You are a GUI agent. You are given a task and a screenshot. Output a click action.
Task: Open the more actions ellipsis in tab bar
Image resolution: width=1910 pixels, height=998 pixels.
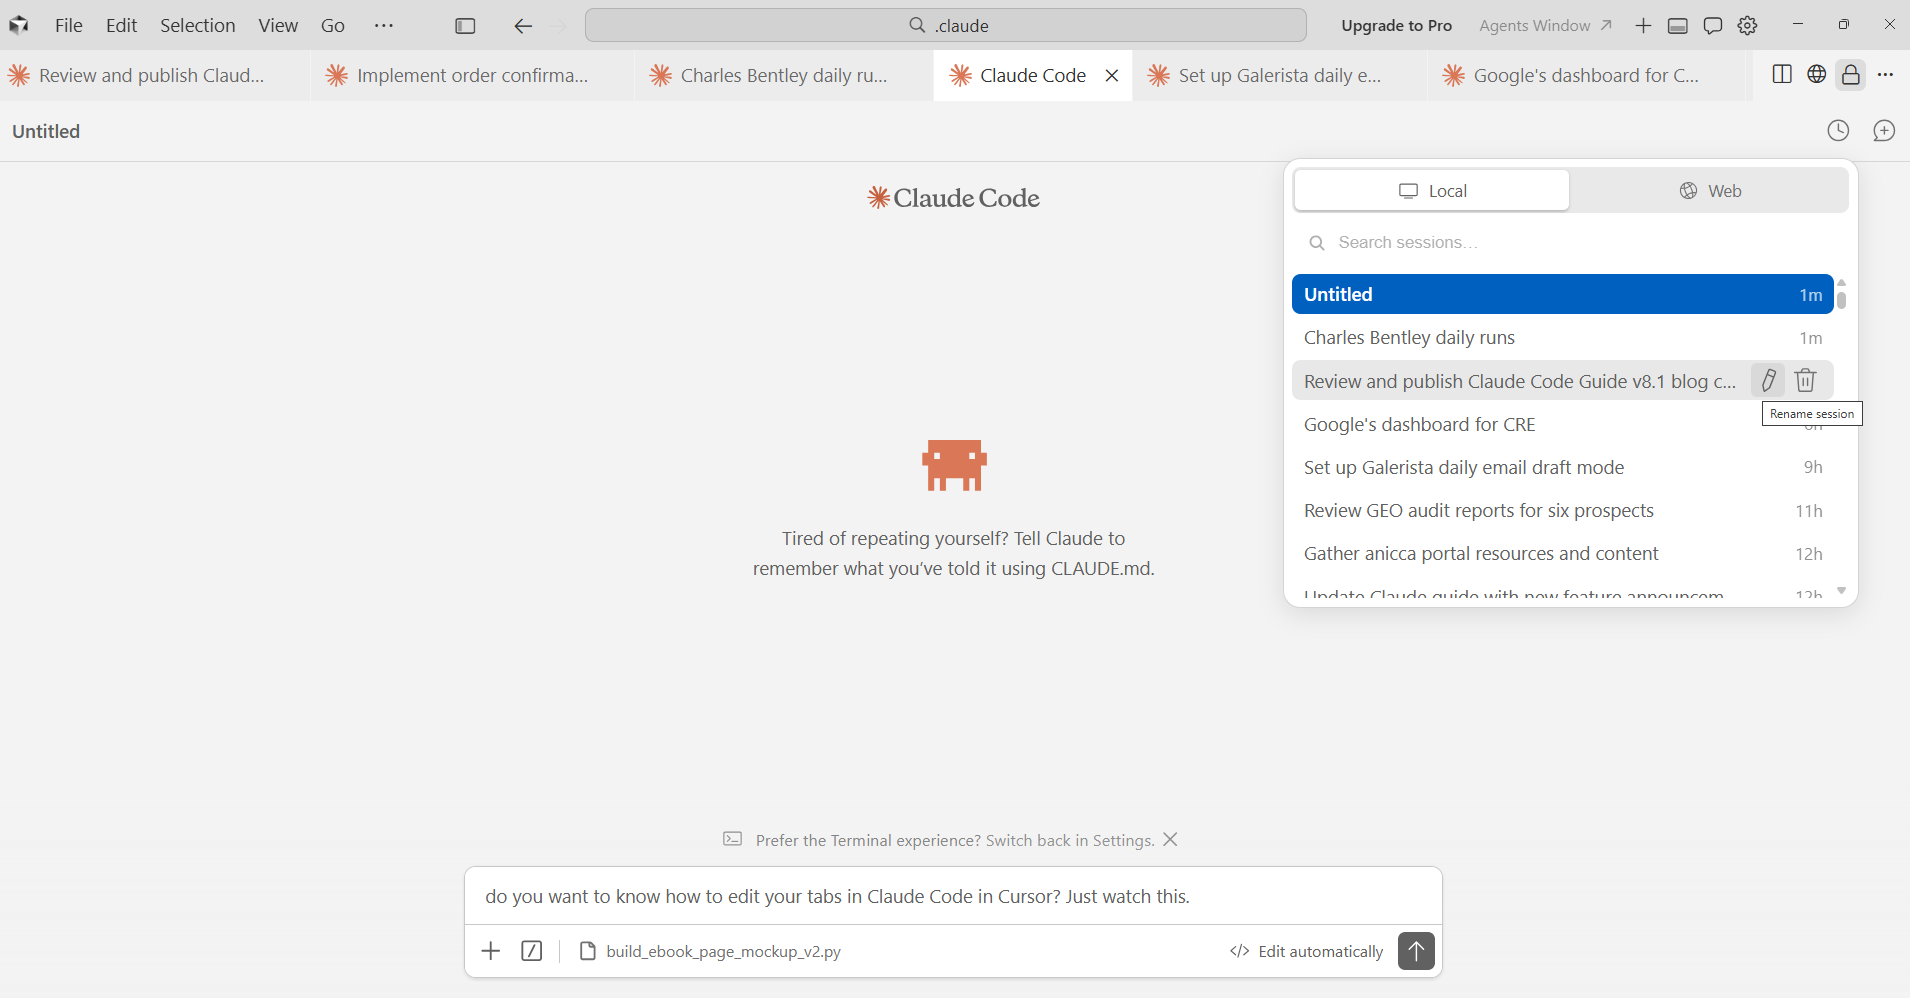coord(1886,74)
